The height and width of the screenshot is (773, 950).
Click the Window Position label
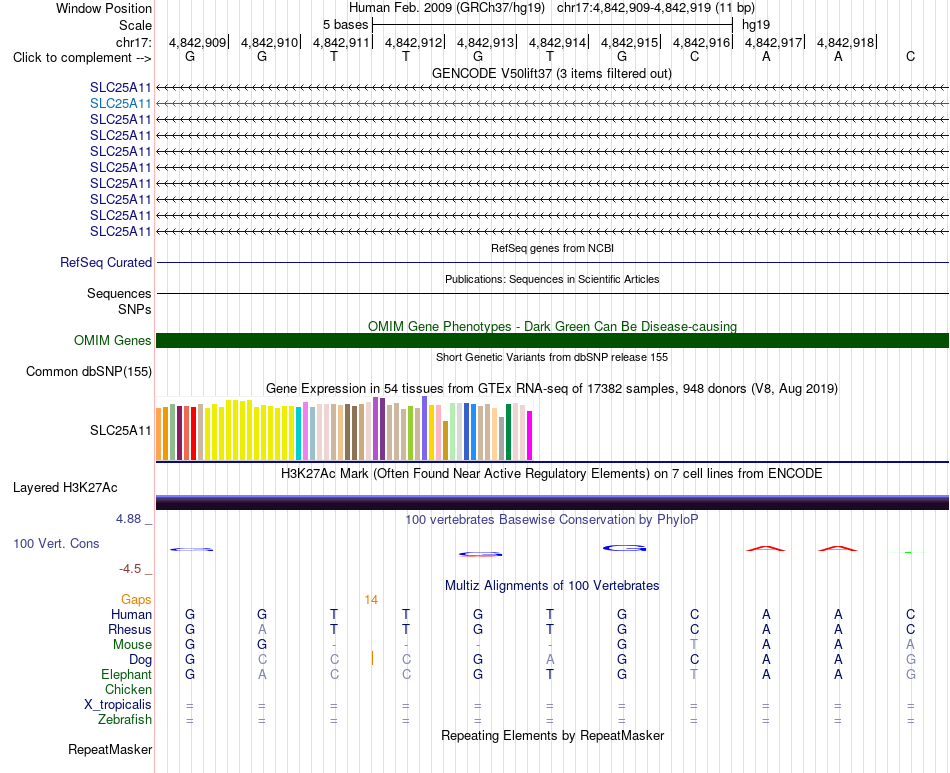click(104, 8)
